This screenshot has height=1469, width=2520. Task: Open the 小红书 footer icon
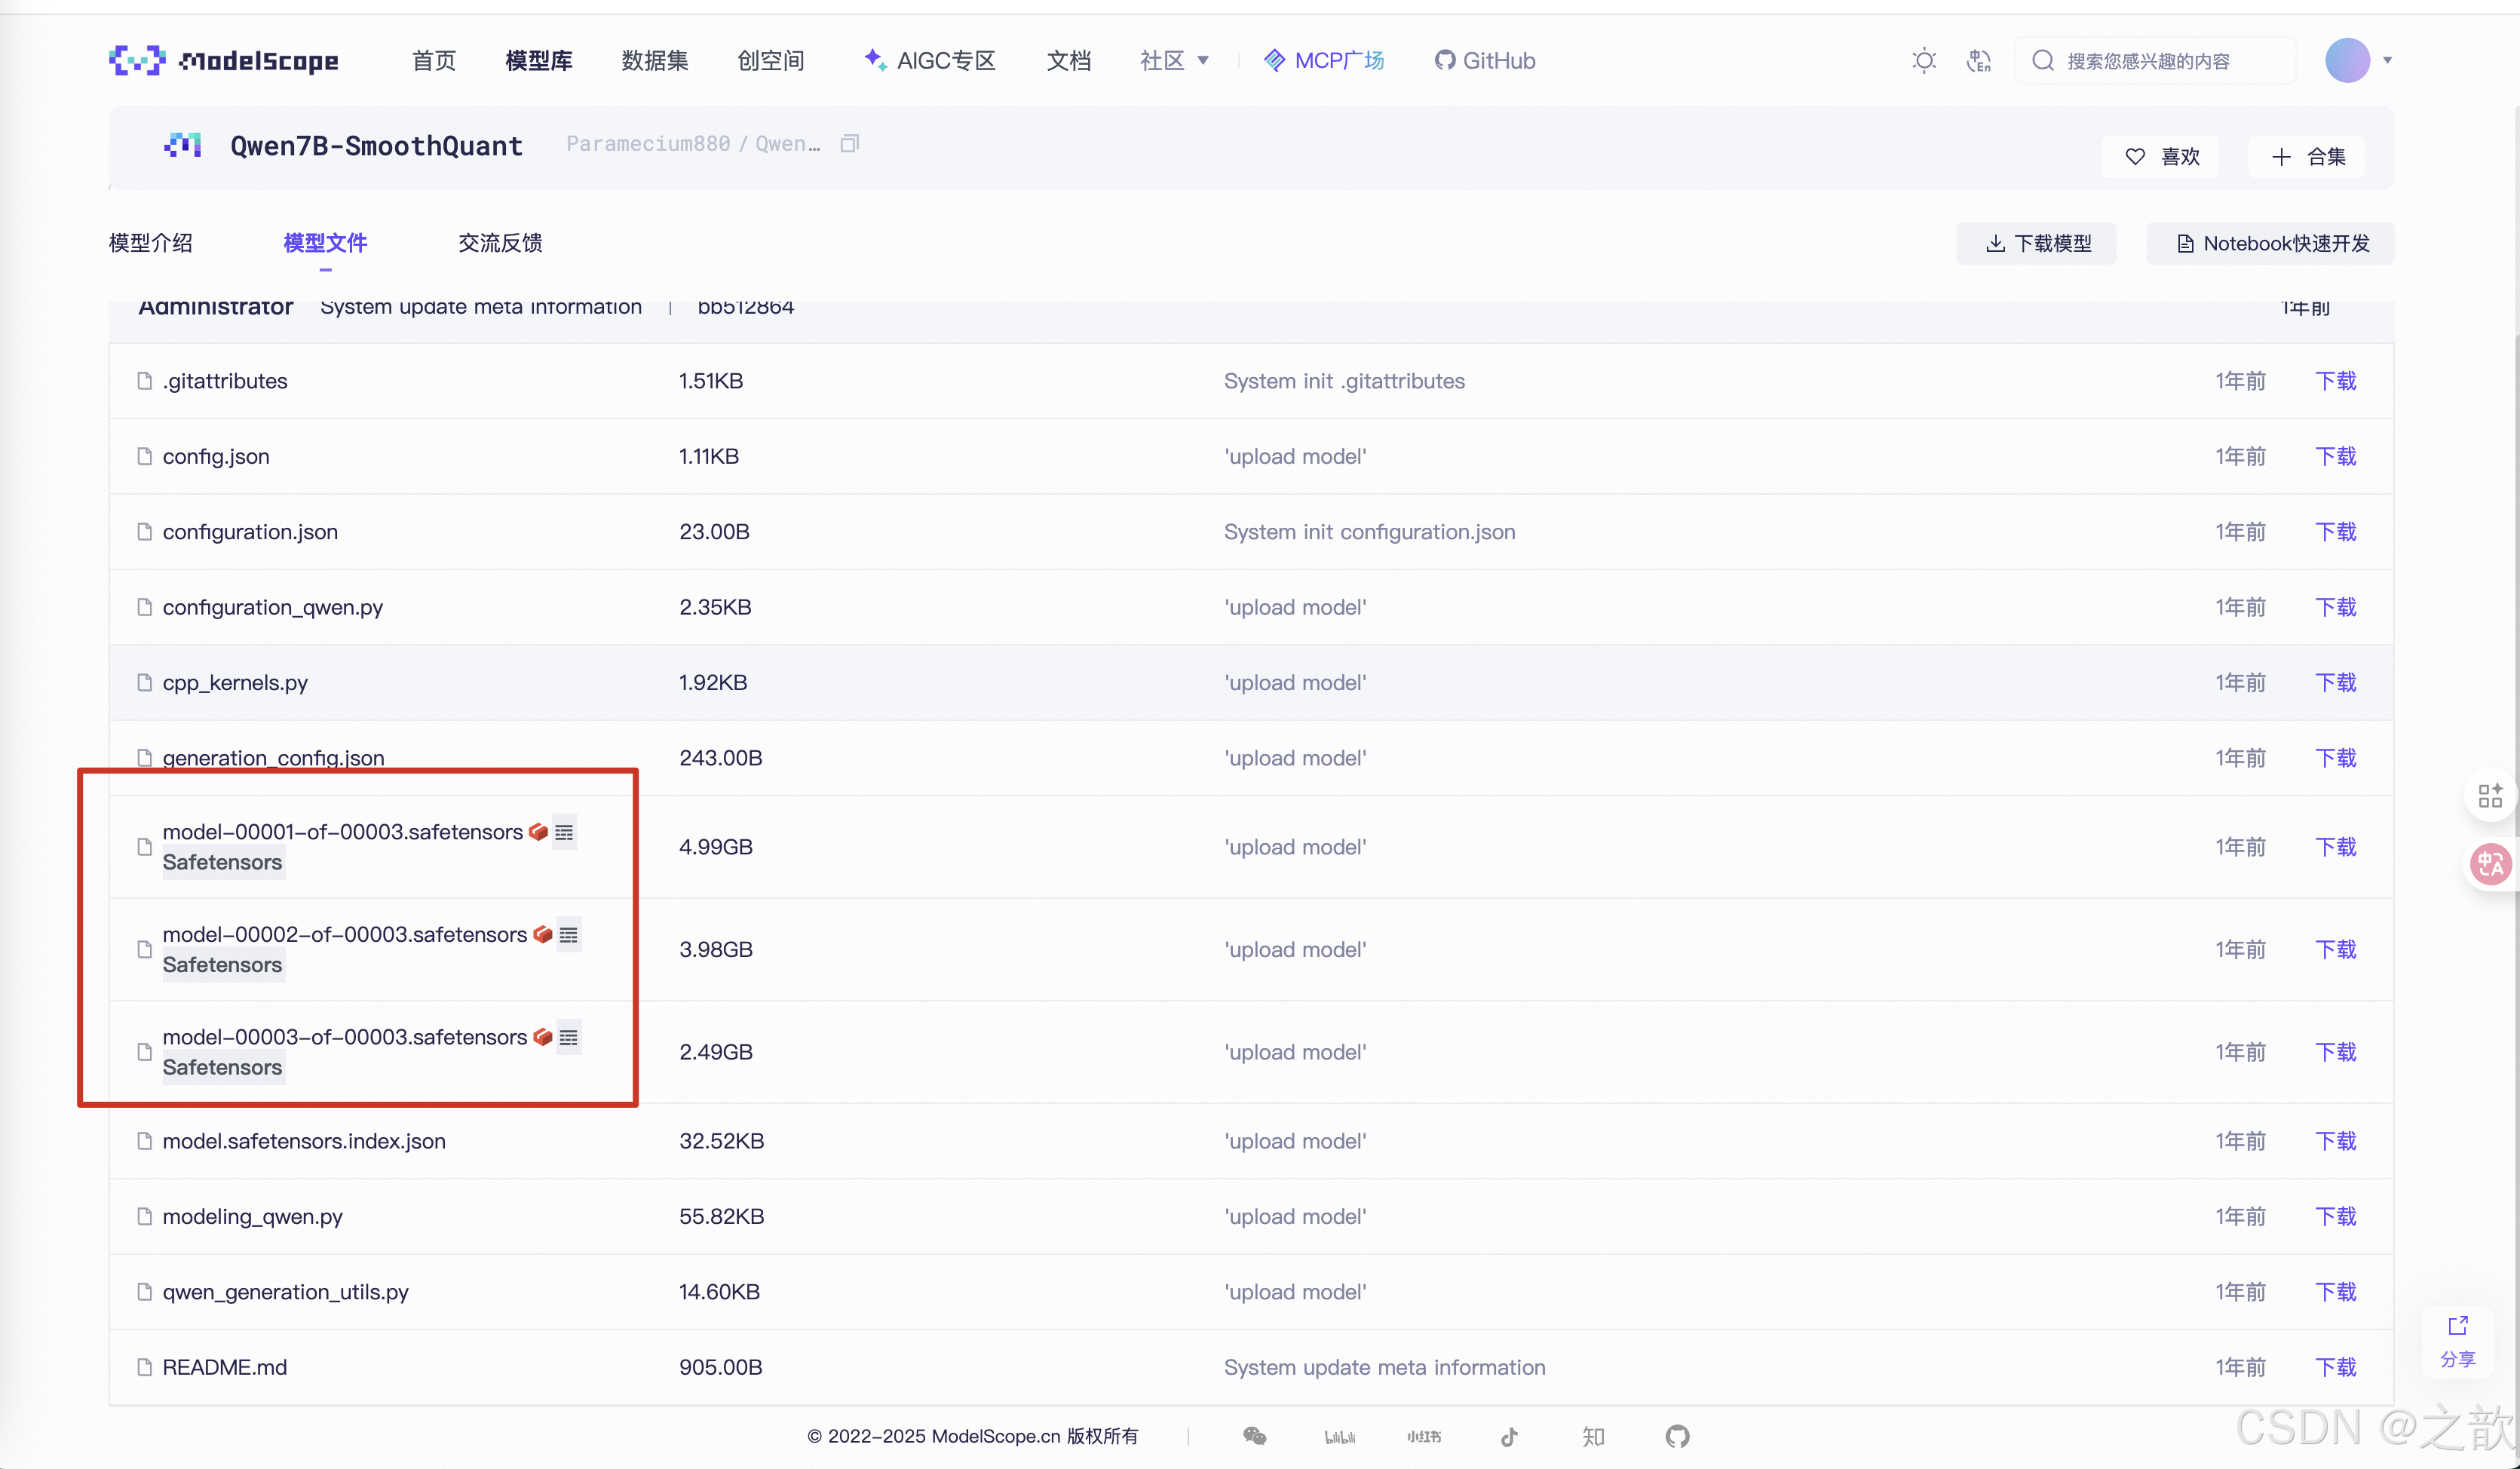1424,1436
